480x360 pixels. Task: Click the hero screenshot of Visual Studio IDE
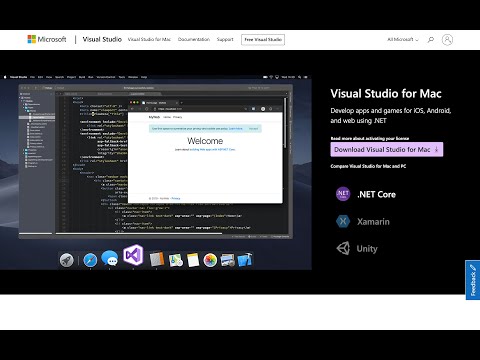[156, 172]
